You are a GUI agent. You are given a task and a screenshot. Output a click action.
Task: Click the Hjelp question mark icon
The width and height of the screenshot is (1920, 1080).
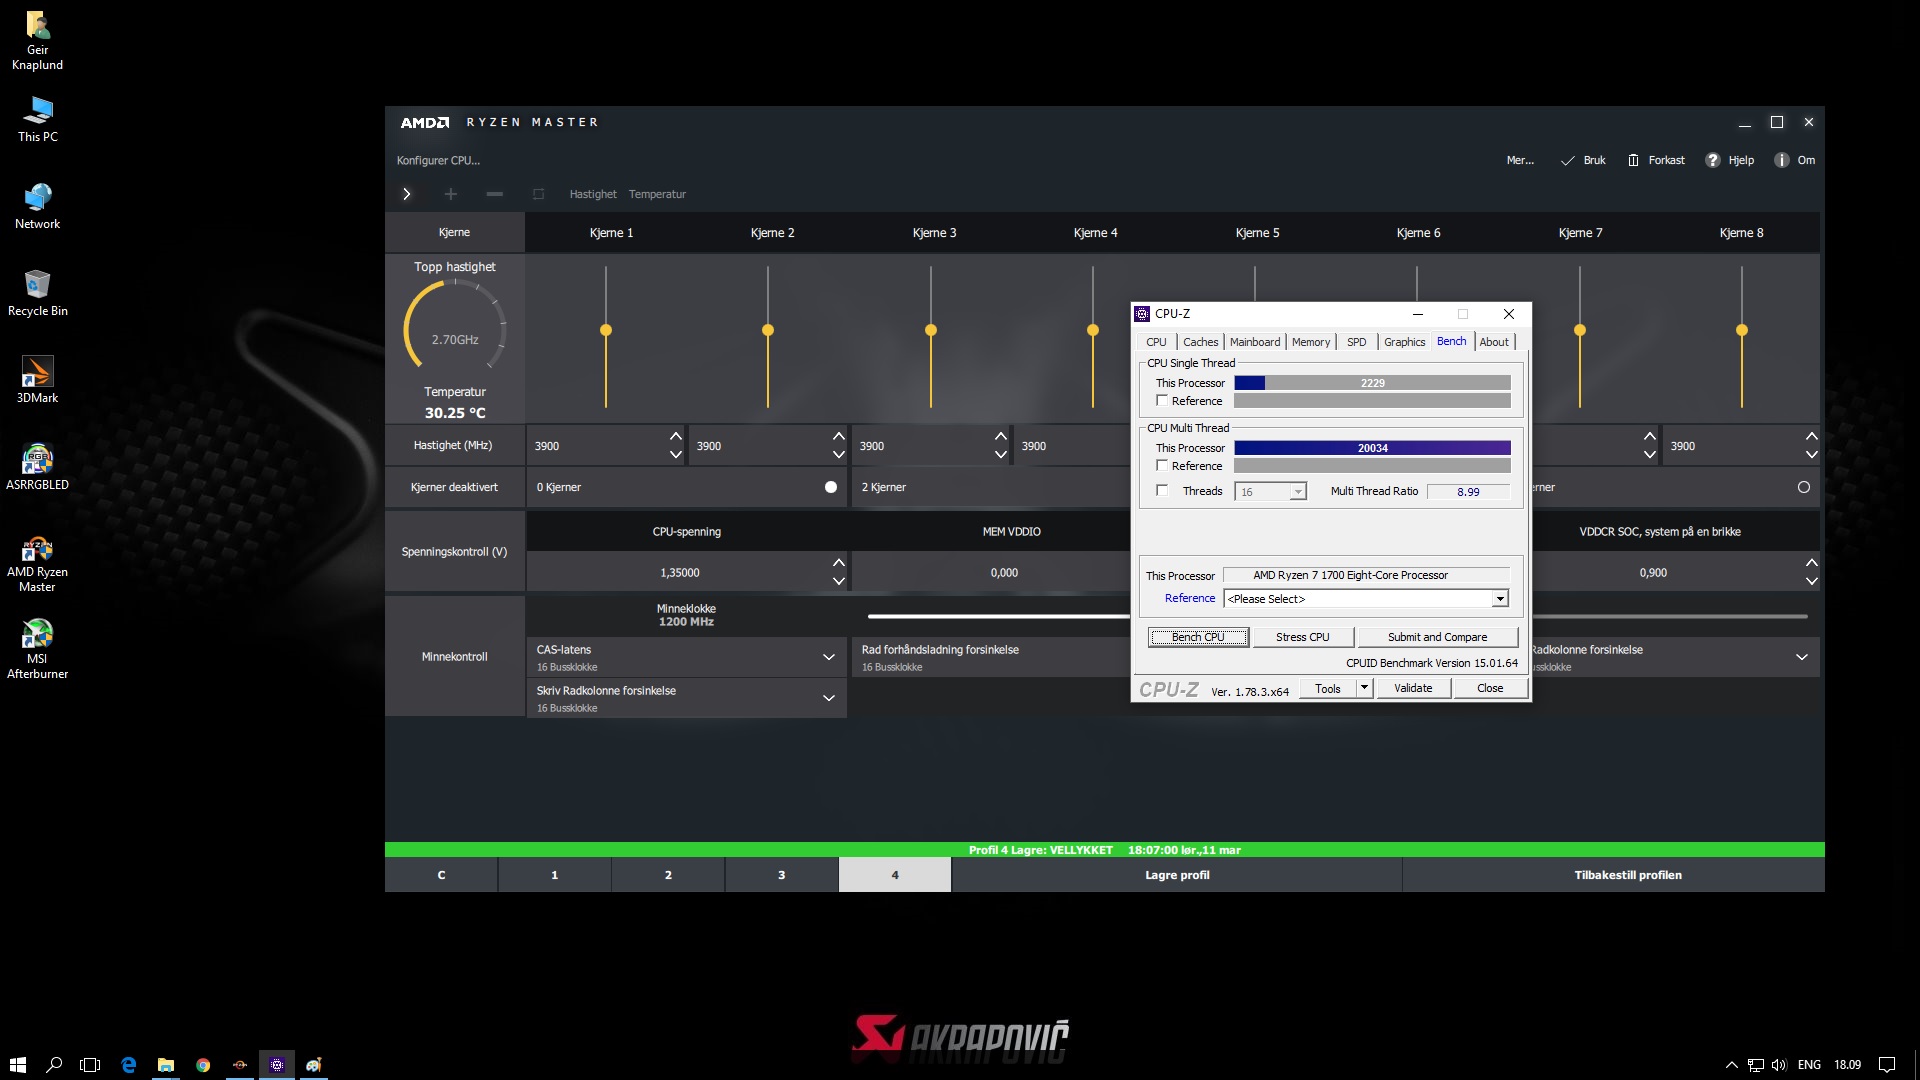point(1712,160)
